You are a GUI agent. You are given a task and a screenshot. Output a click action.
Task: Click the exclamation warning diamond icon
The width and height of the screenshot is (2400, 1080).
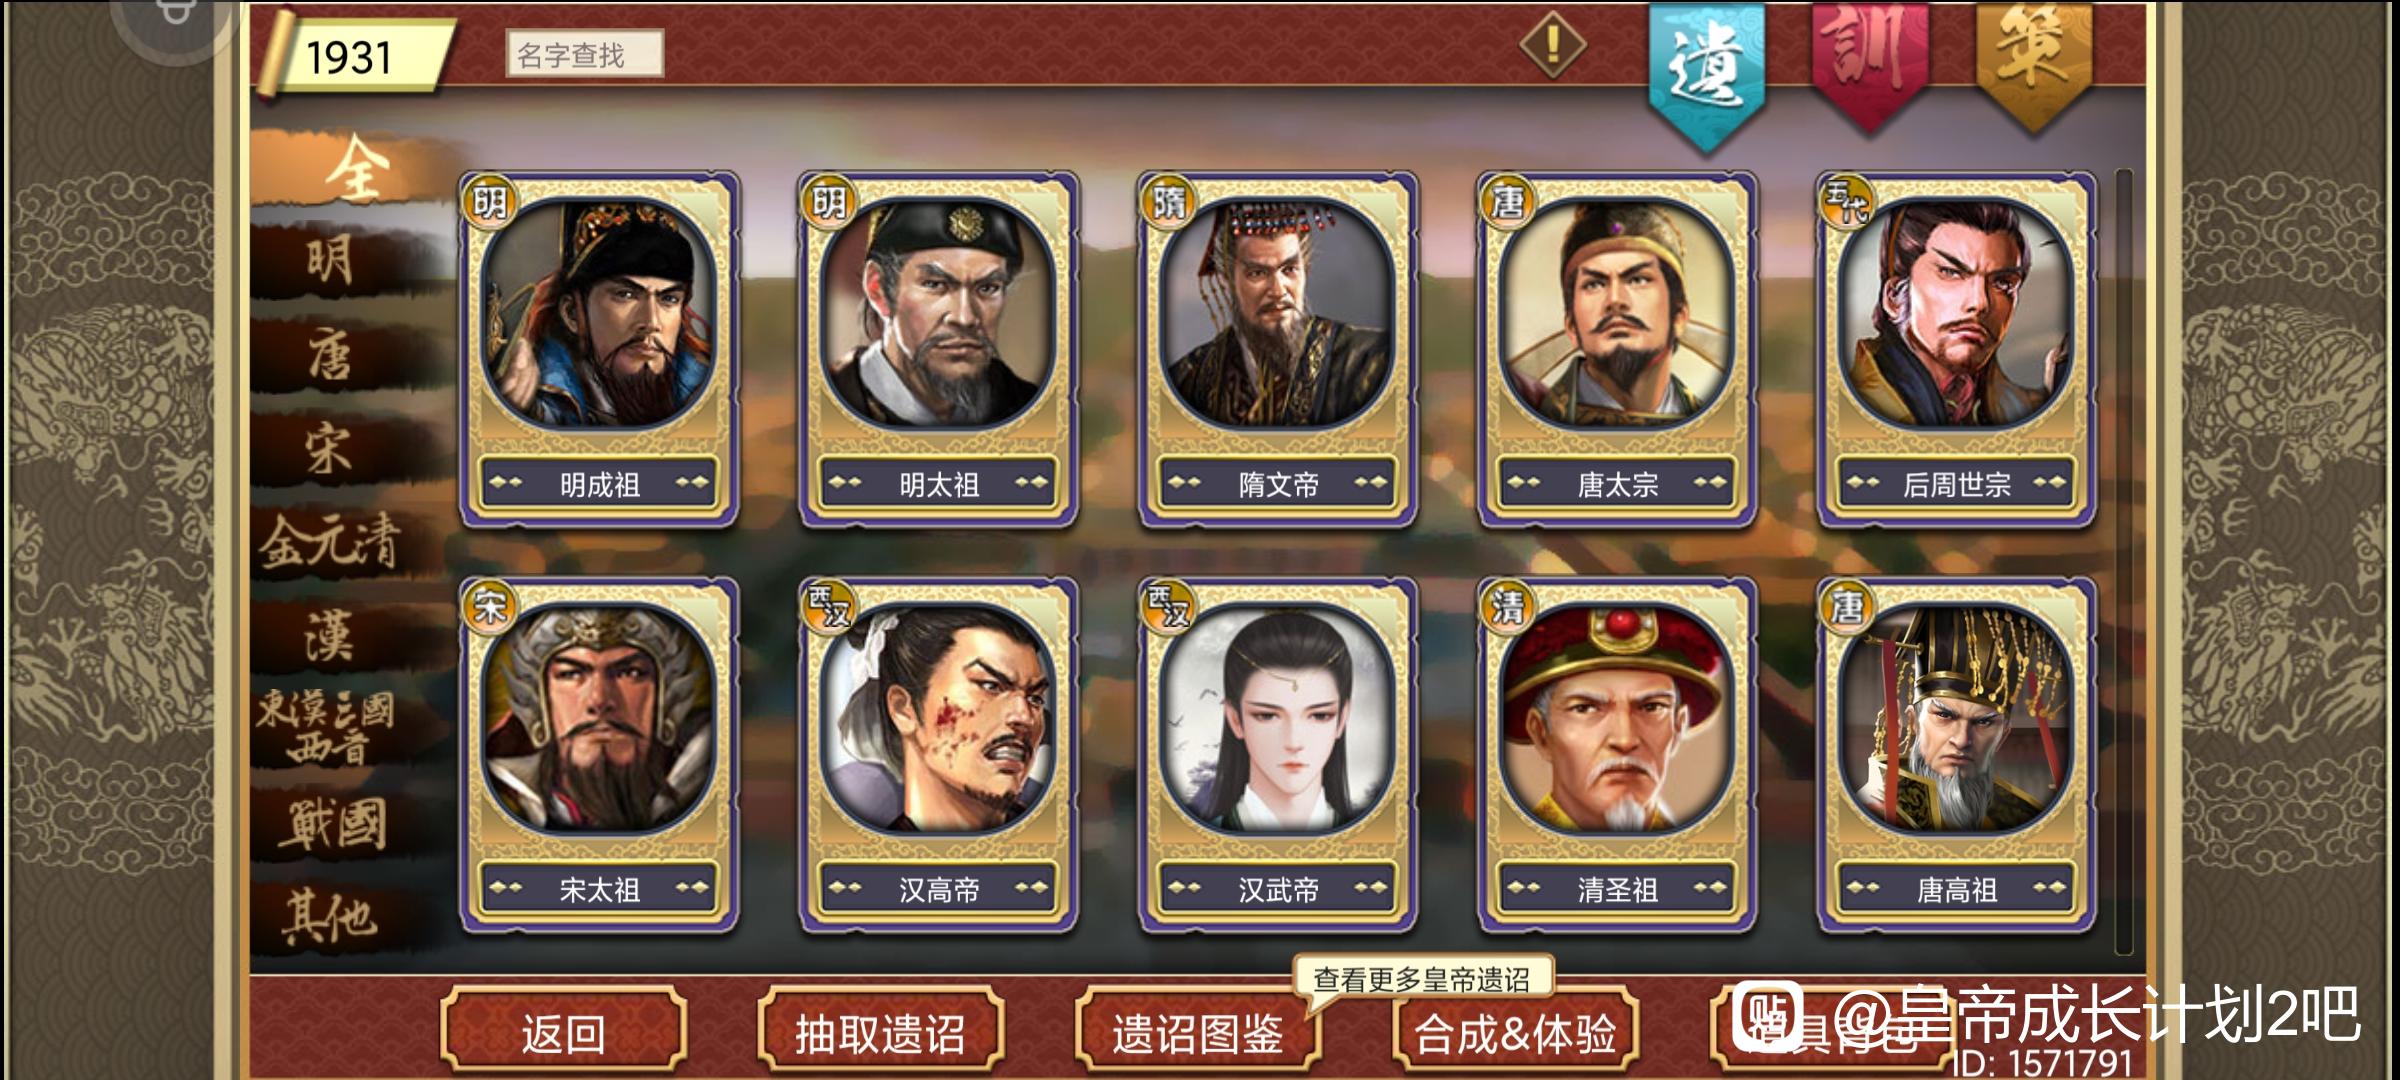(1552, 45)
